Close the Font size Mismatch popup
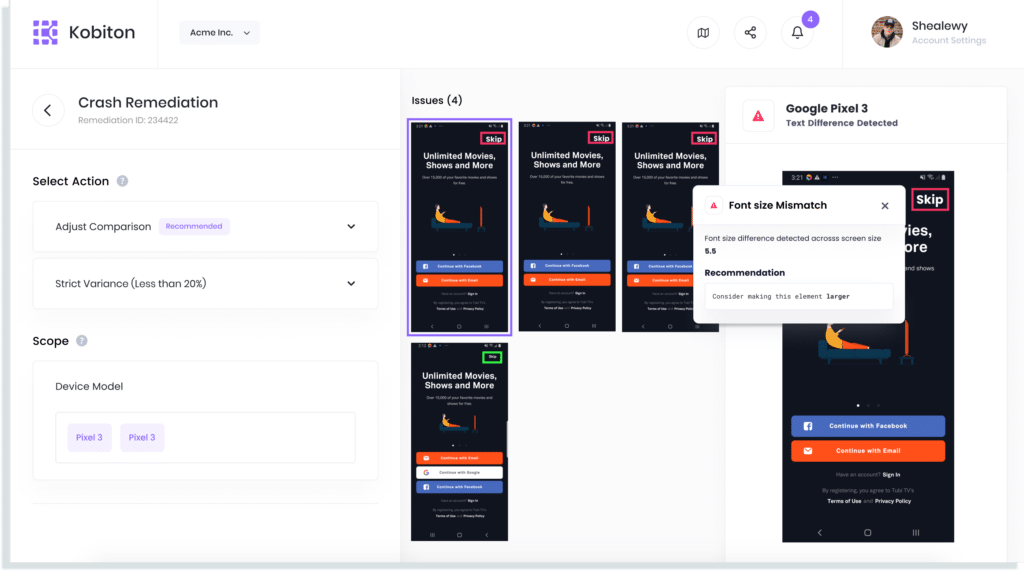Viewport: 1024px width, 571px height. pyautogui.click(x=884, y=206)
